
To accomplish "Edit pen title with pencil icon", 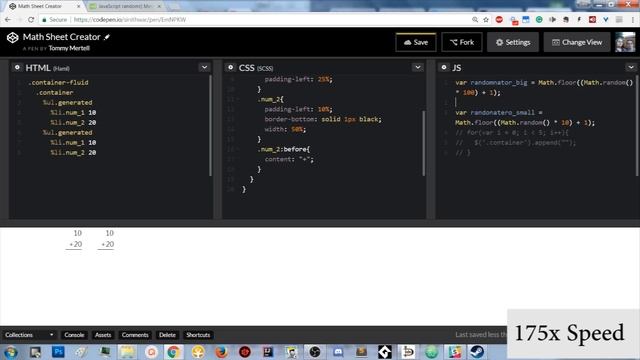I will [107, 37].
